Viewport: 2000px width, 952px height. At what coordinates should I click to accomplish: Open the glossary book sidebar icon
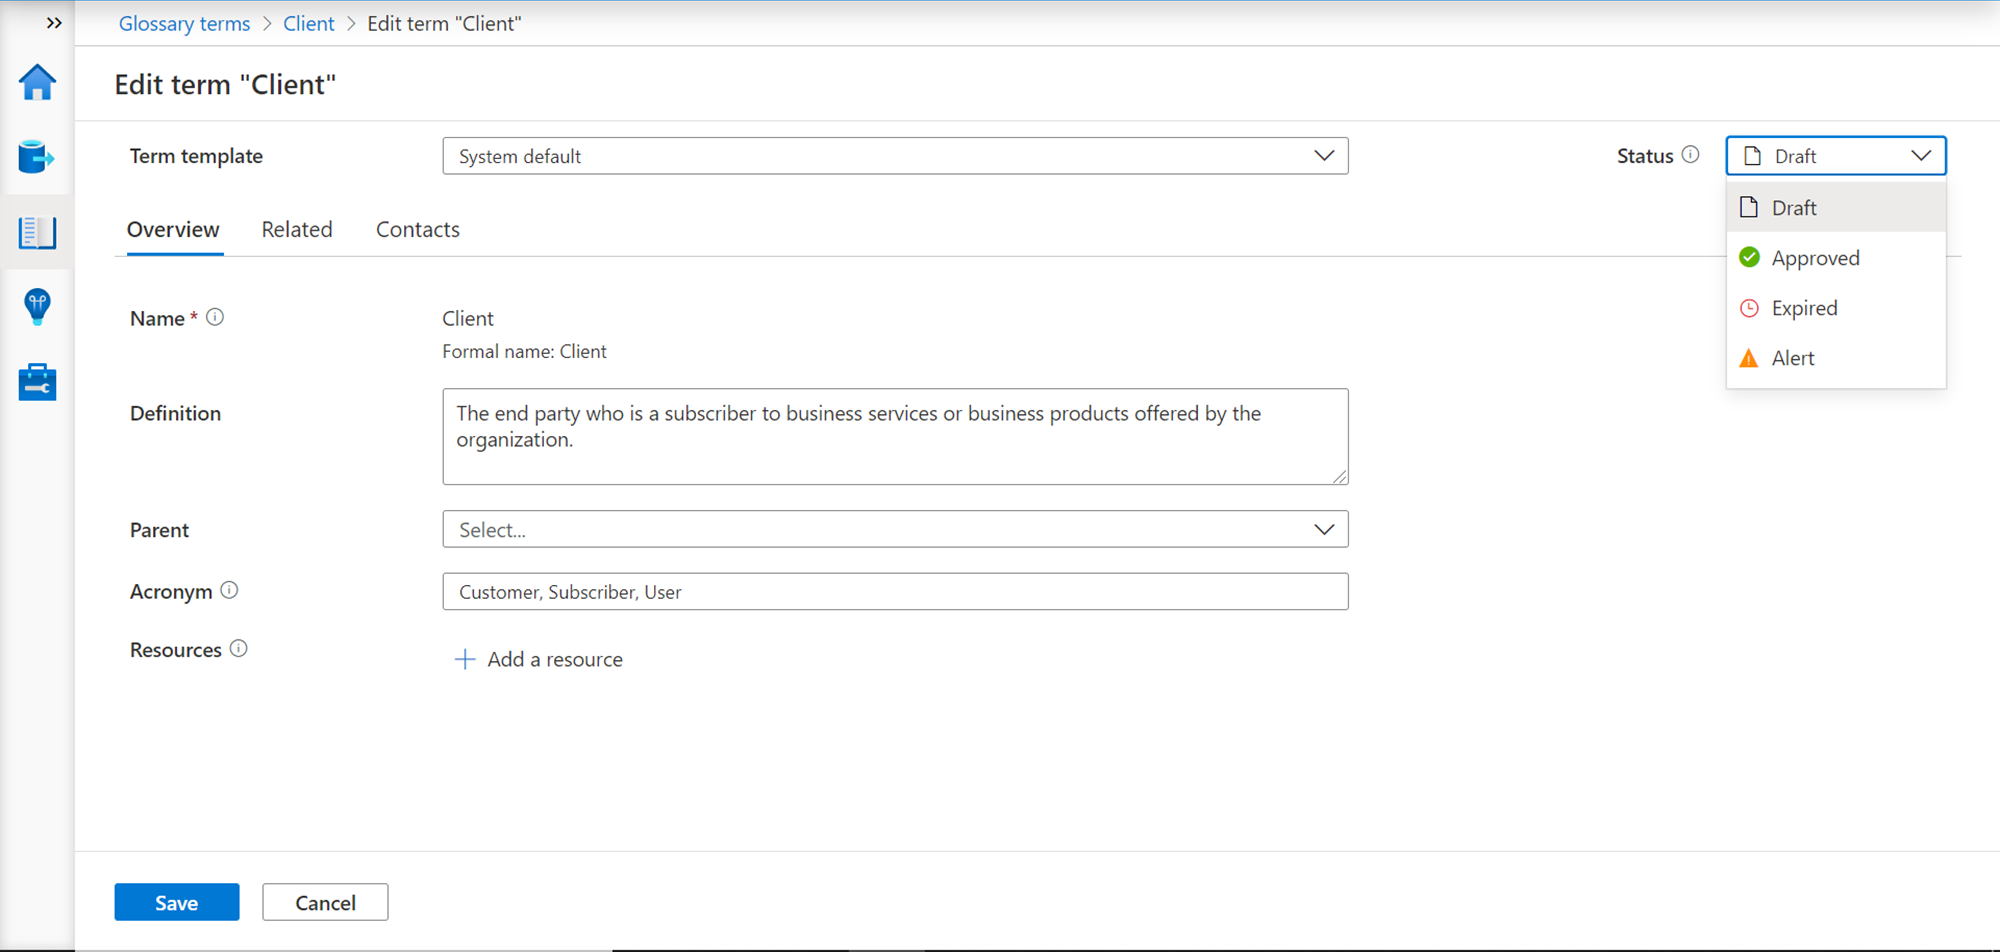pos(37,233)
